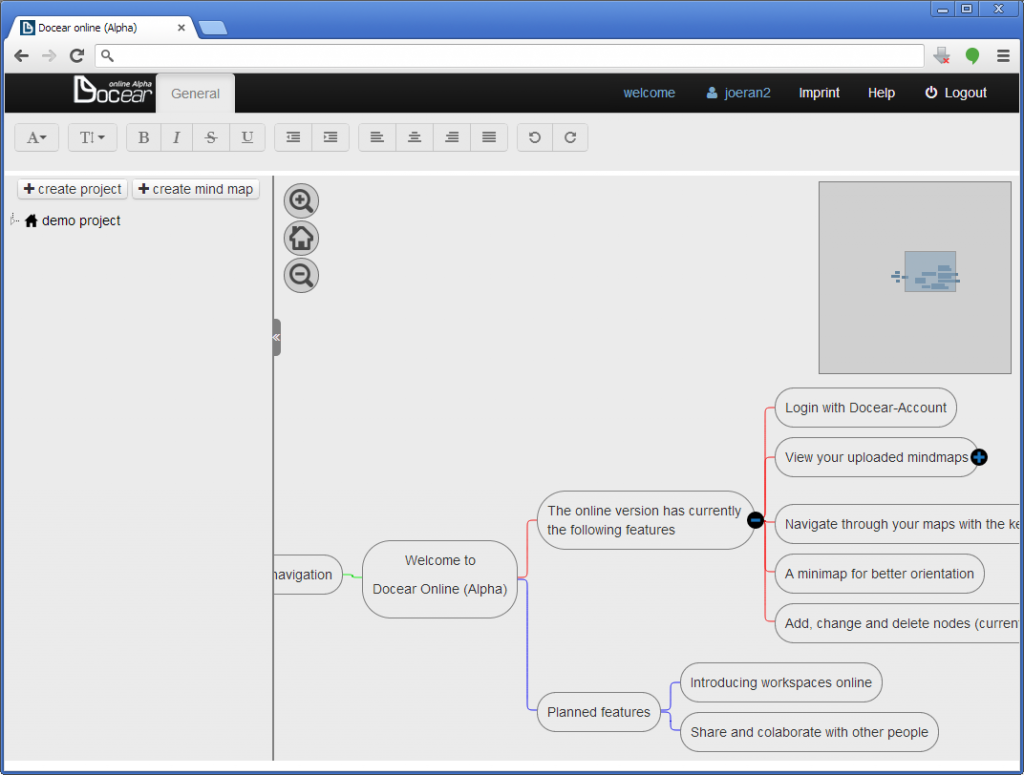Viewport: 1024px width, 775px height.
Task: Open the Imprint page
Action: click(819, 93)
